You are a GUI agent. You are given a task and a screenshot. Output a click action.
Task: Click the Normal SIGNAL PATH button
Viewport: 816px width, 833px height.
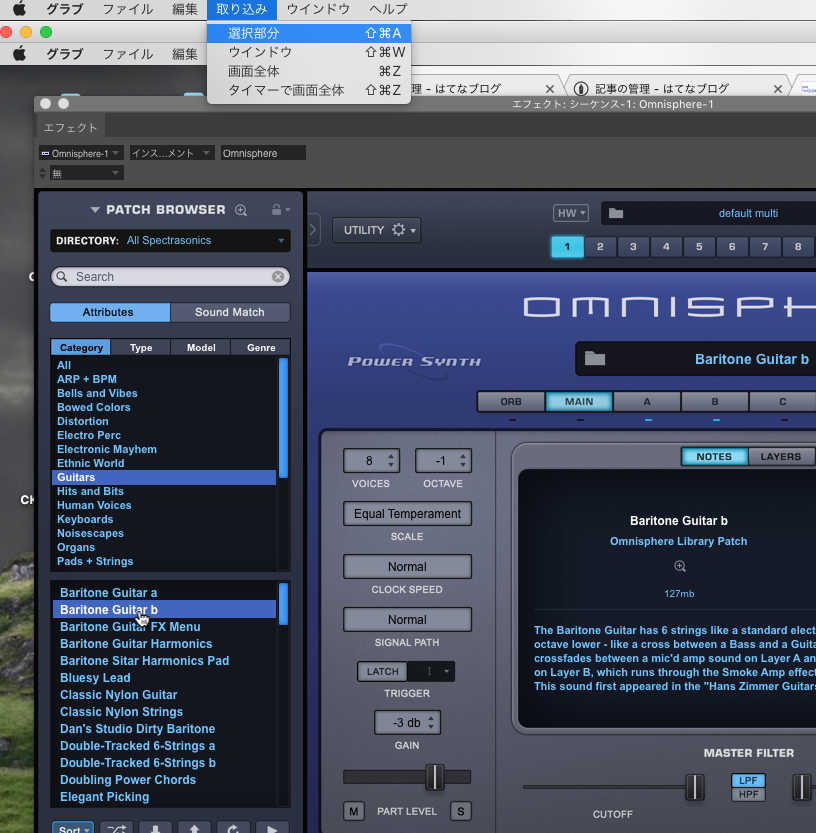407,619
